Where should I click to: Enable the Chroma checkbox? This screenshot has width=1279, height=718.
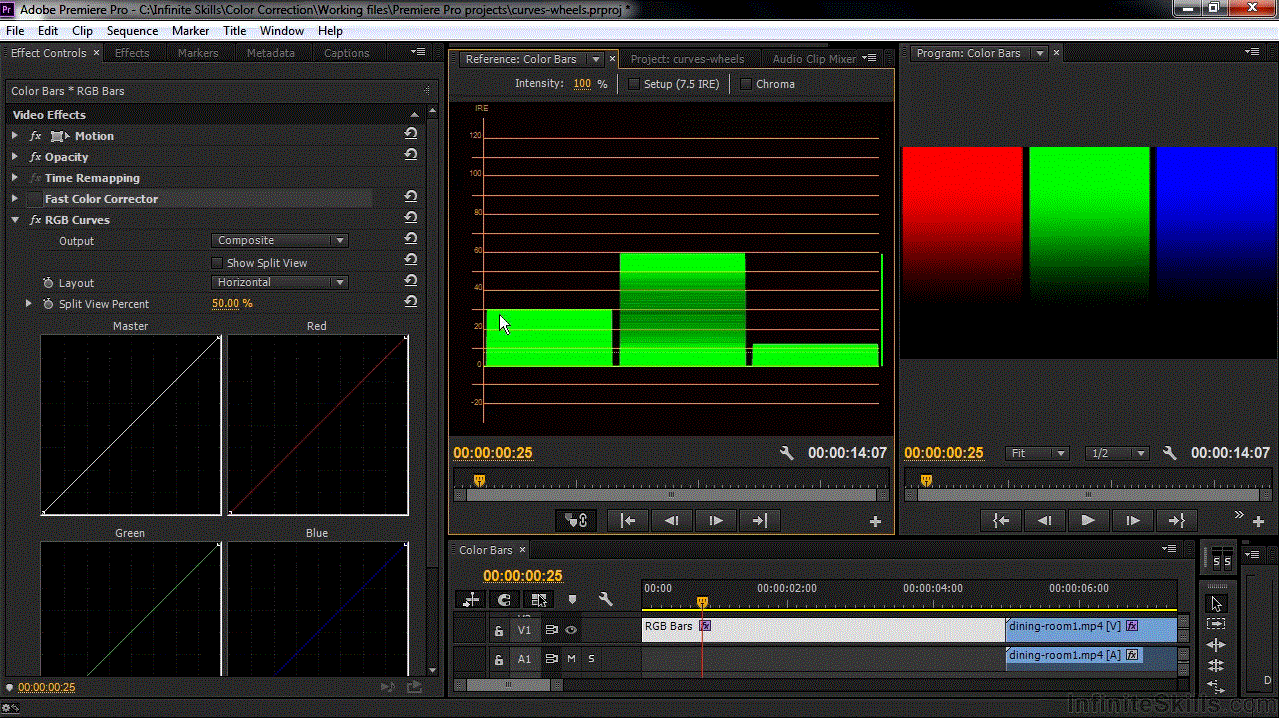(745, 84)
